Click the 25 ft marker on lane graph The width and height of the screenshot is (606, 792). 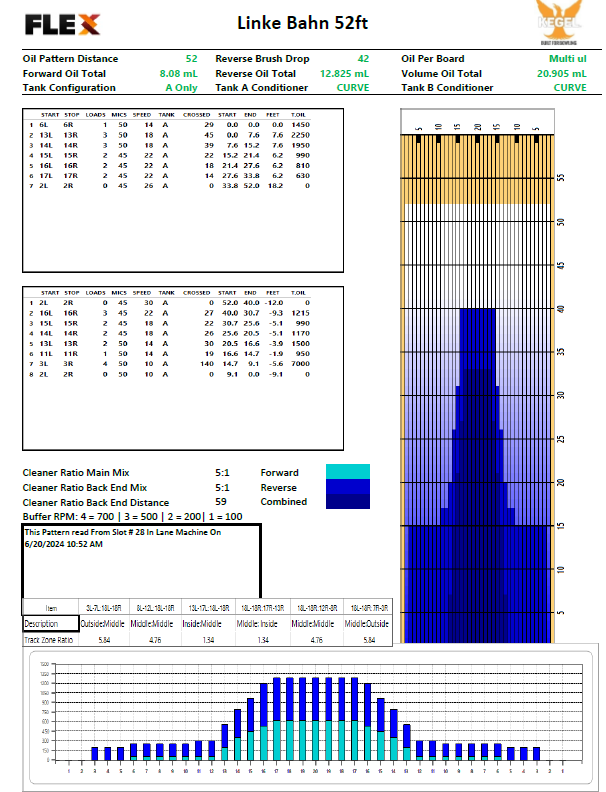[561, 438]
